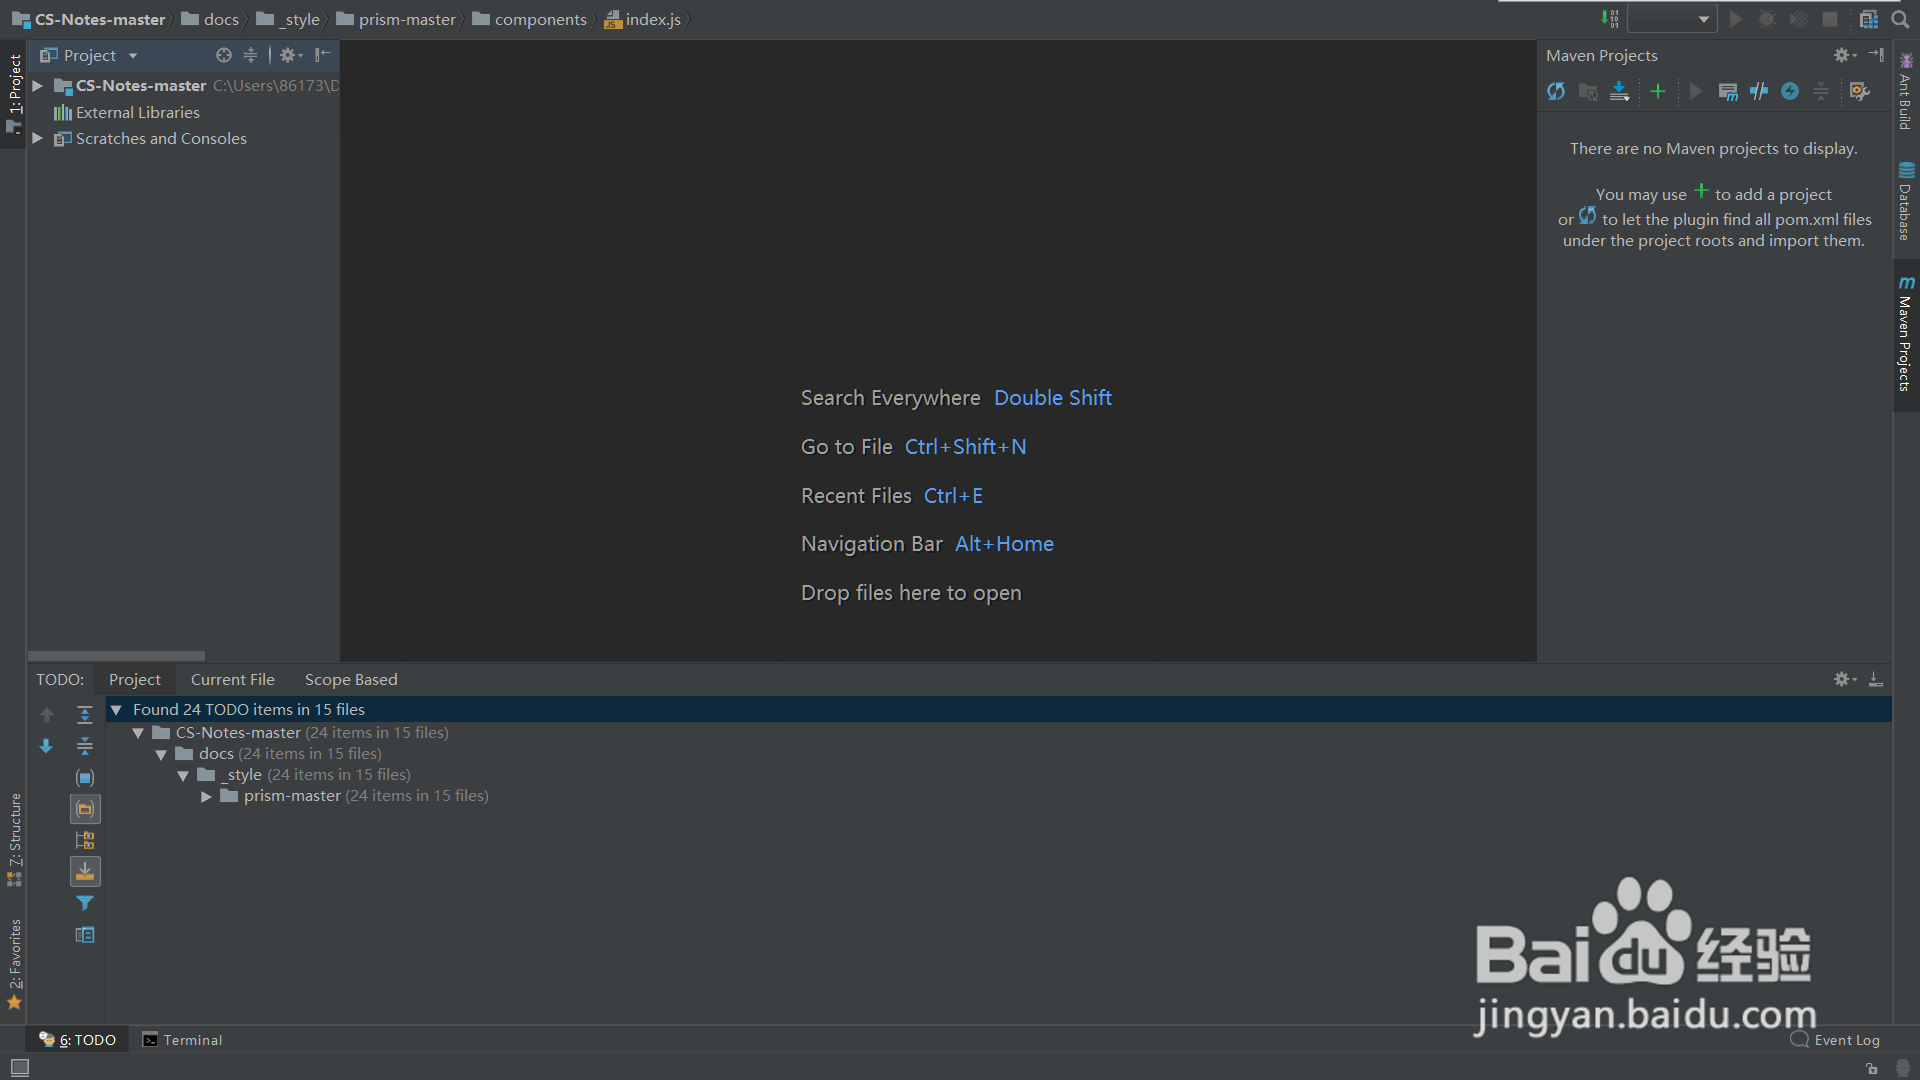
Task: Switch to Scope Based TODO tab
Action: (351, 680)
